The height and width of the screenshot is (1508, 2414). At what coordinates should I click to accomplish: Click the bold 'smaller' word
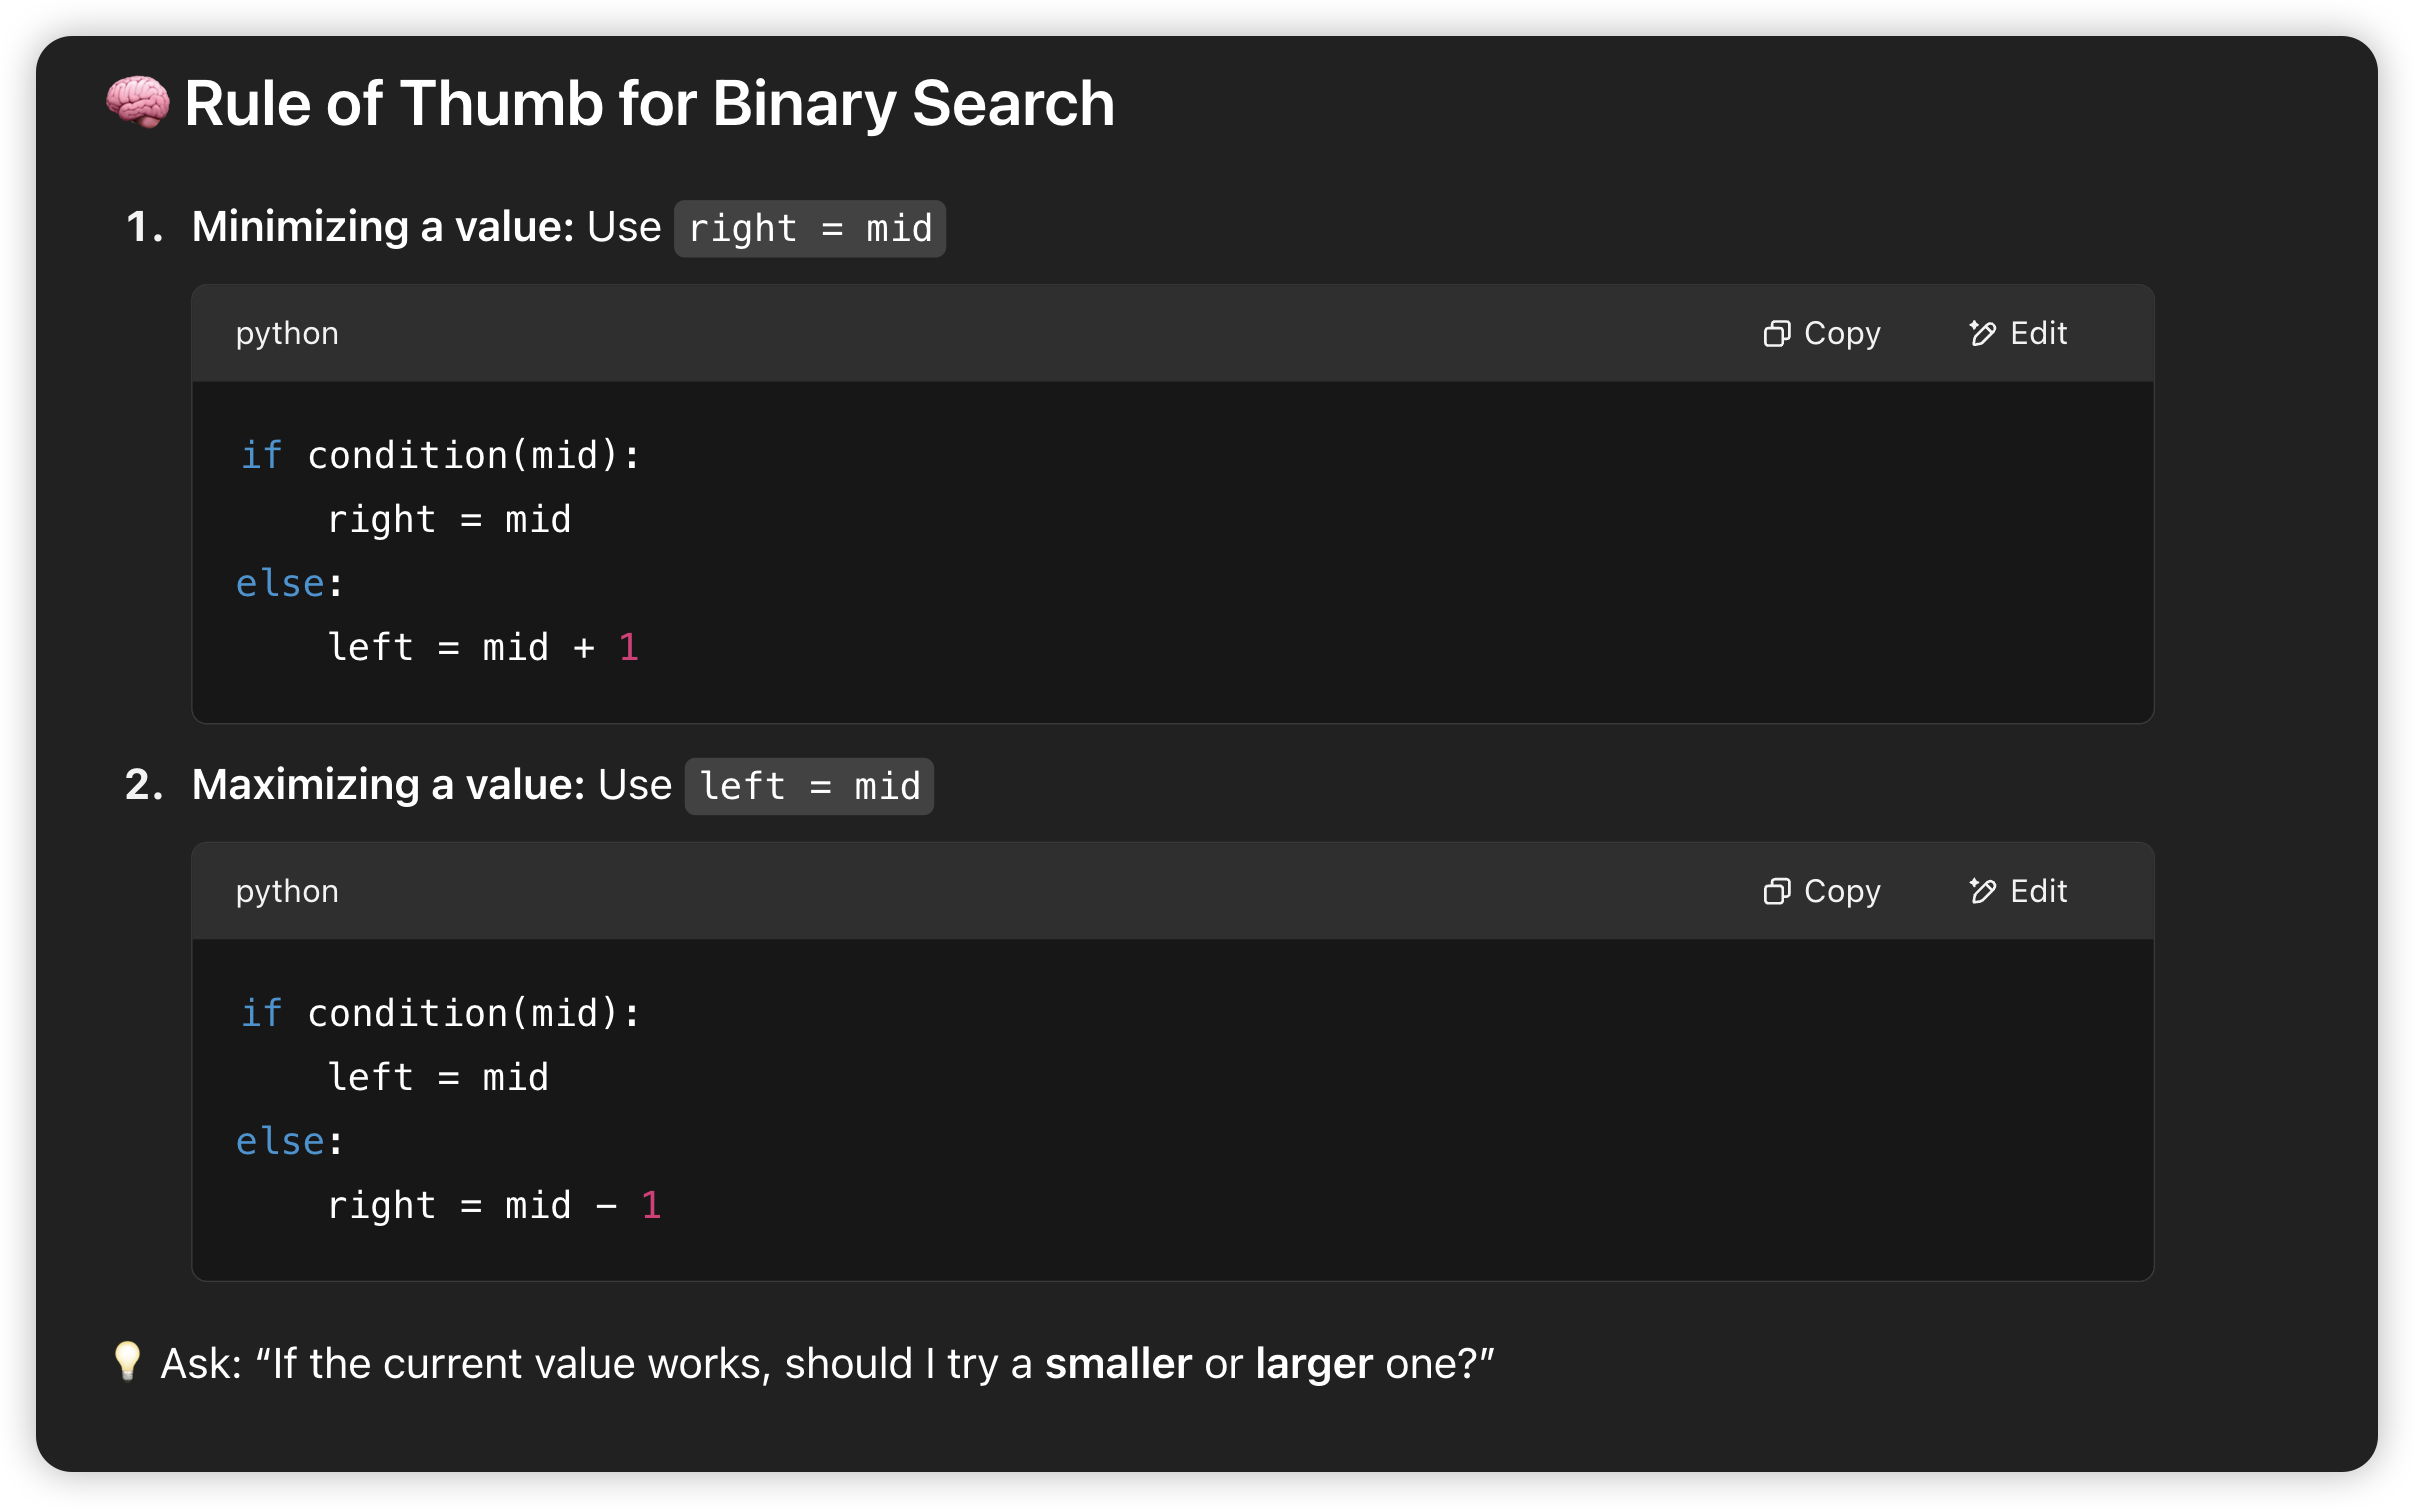(1118, 1363)
